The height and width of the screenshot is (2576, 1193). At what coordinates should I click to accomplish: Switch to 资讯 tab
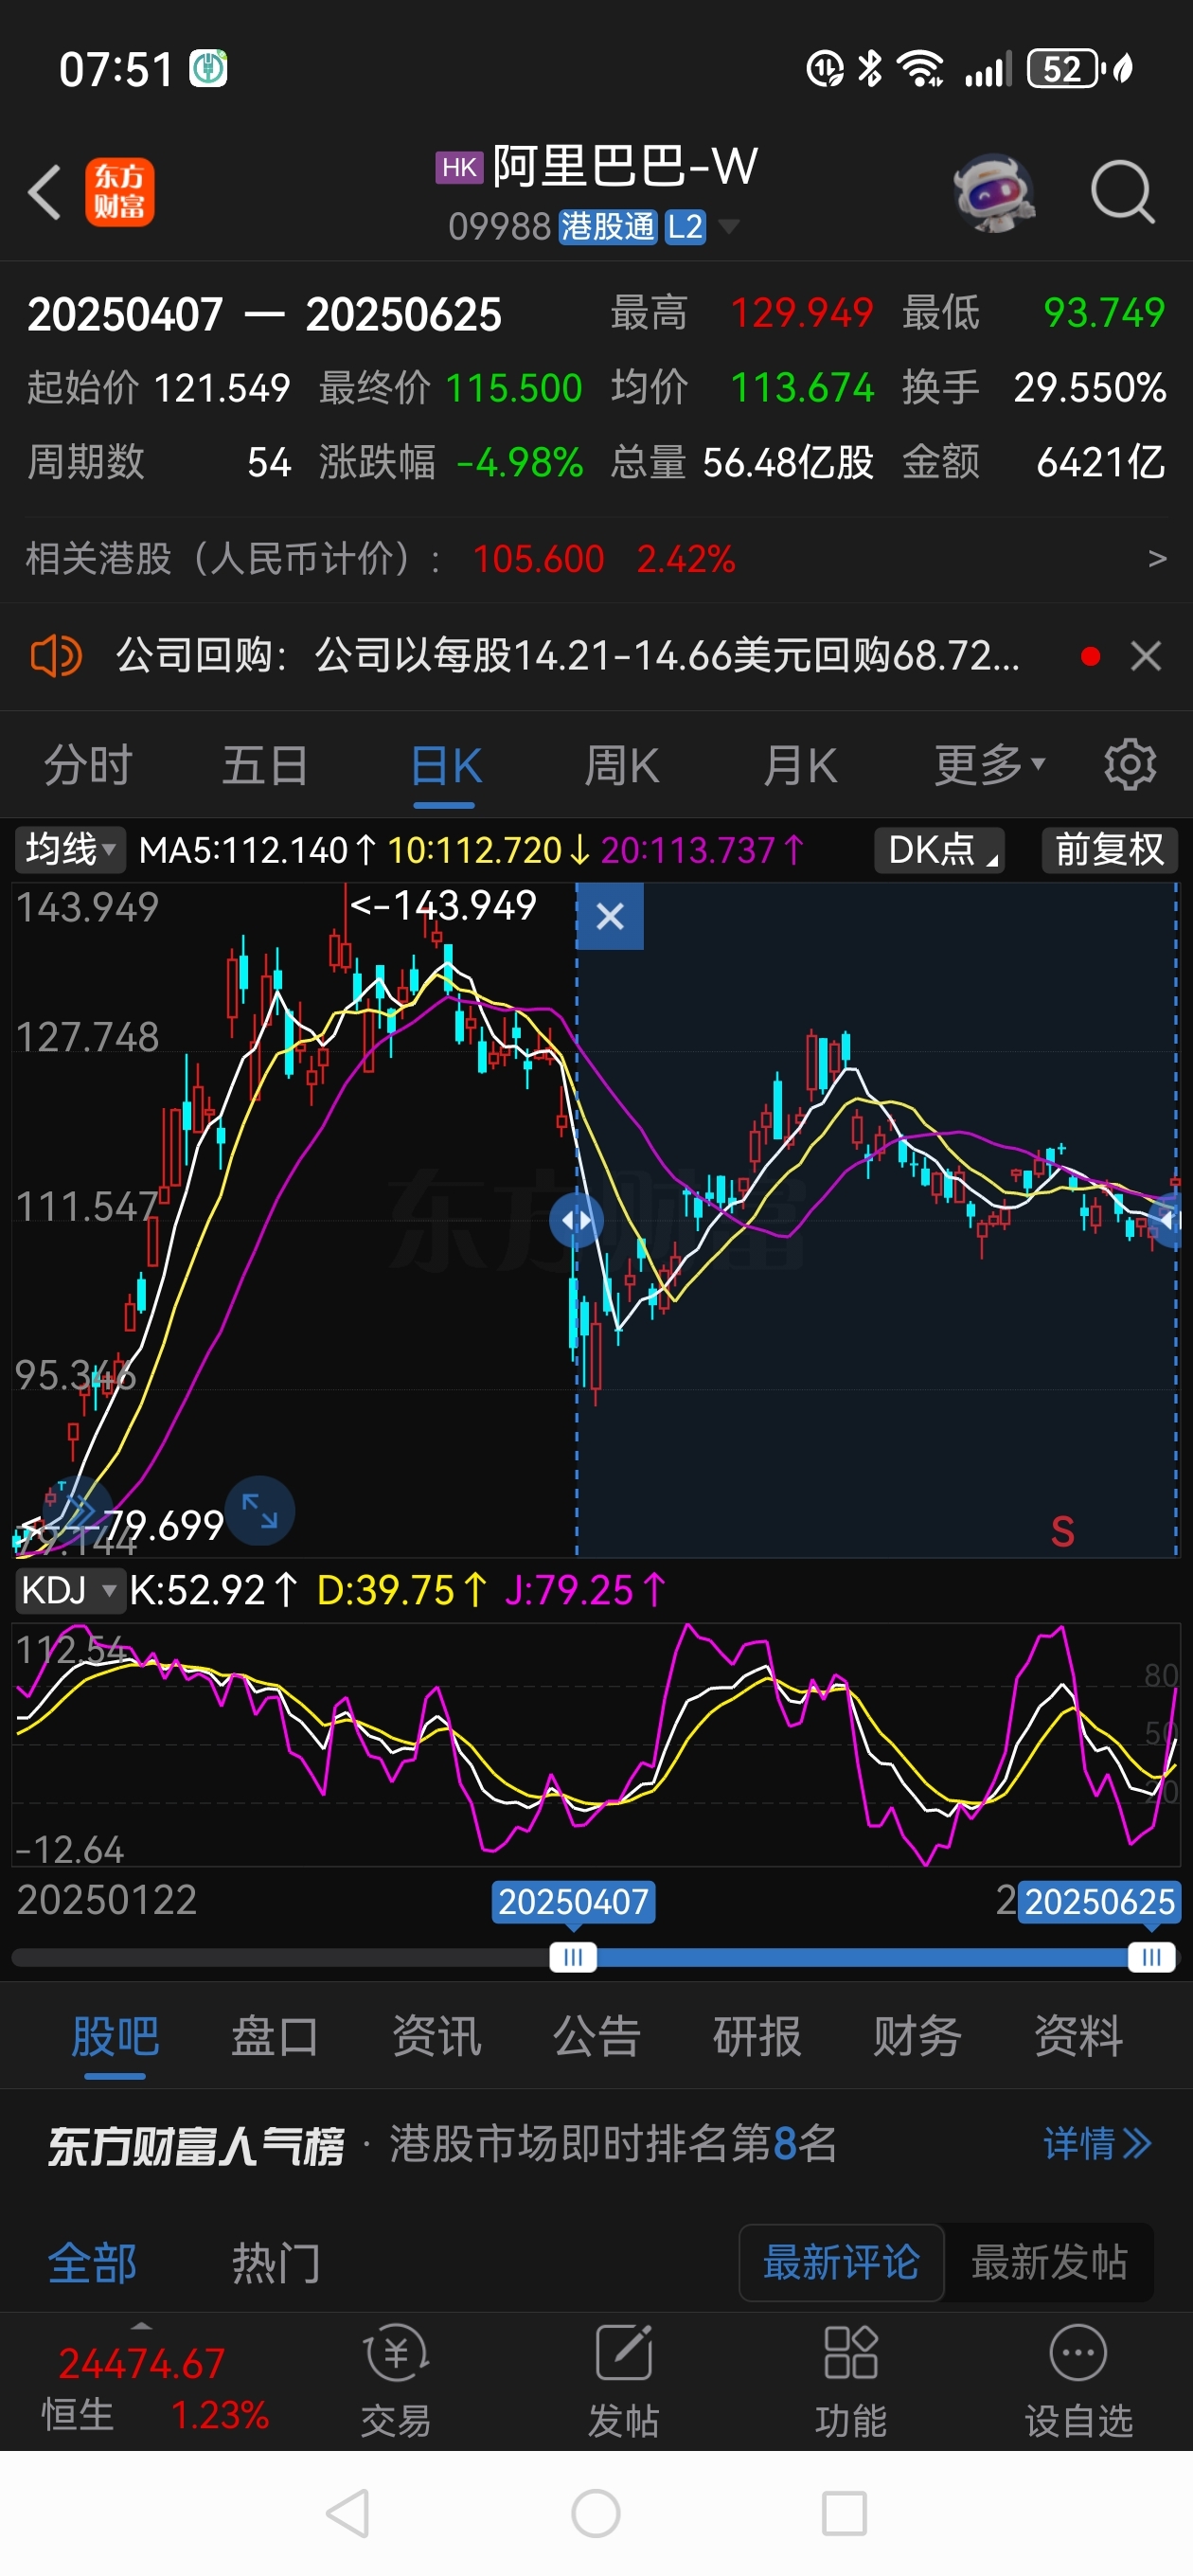pyautogui.click(x=436, y=2037)
